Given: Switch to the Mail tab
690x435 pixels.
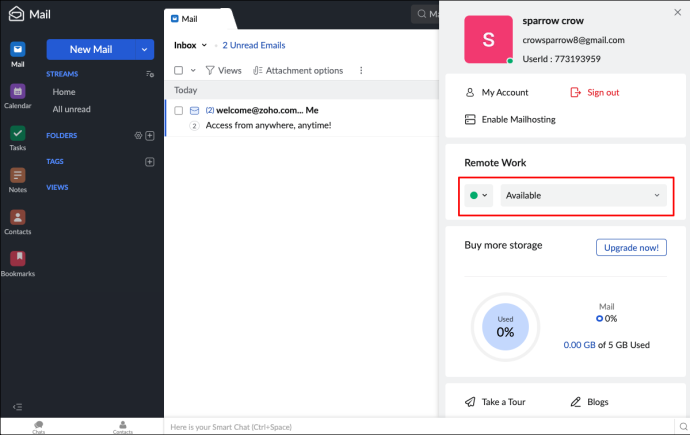Looking at the screenshot, I should click(190, 19).
